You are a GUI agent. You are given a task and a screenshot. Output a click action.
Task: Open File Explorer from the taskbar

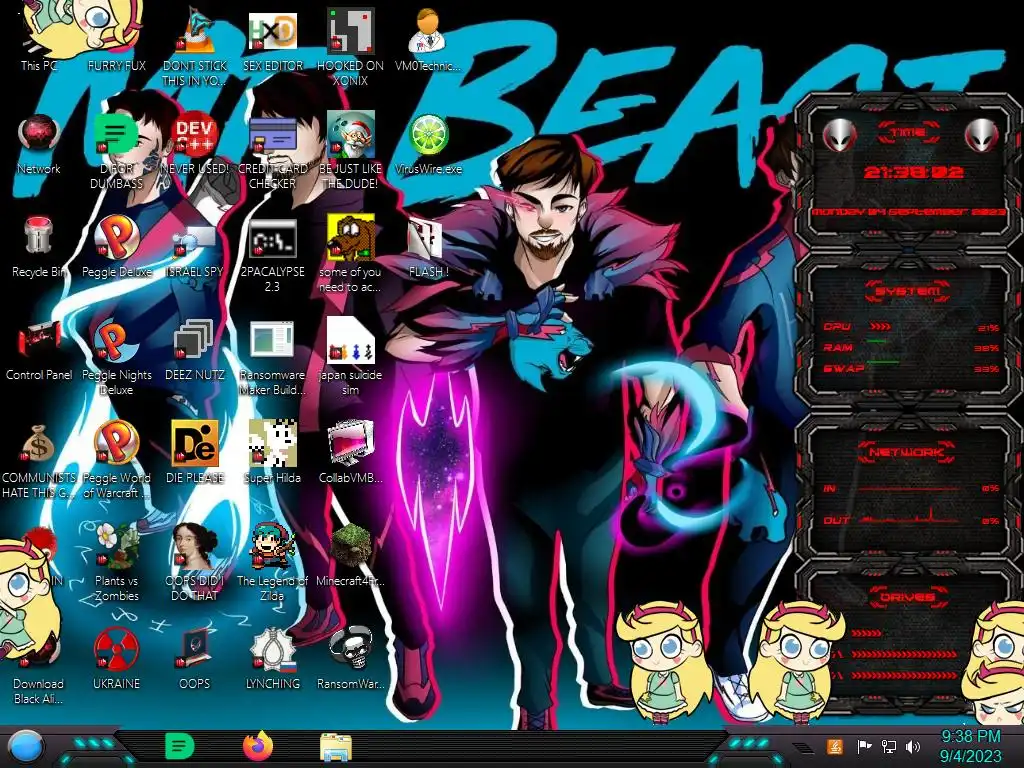tap(336, 747)
